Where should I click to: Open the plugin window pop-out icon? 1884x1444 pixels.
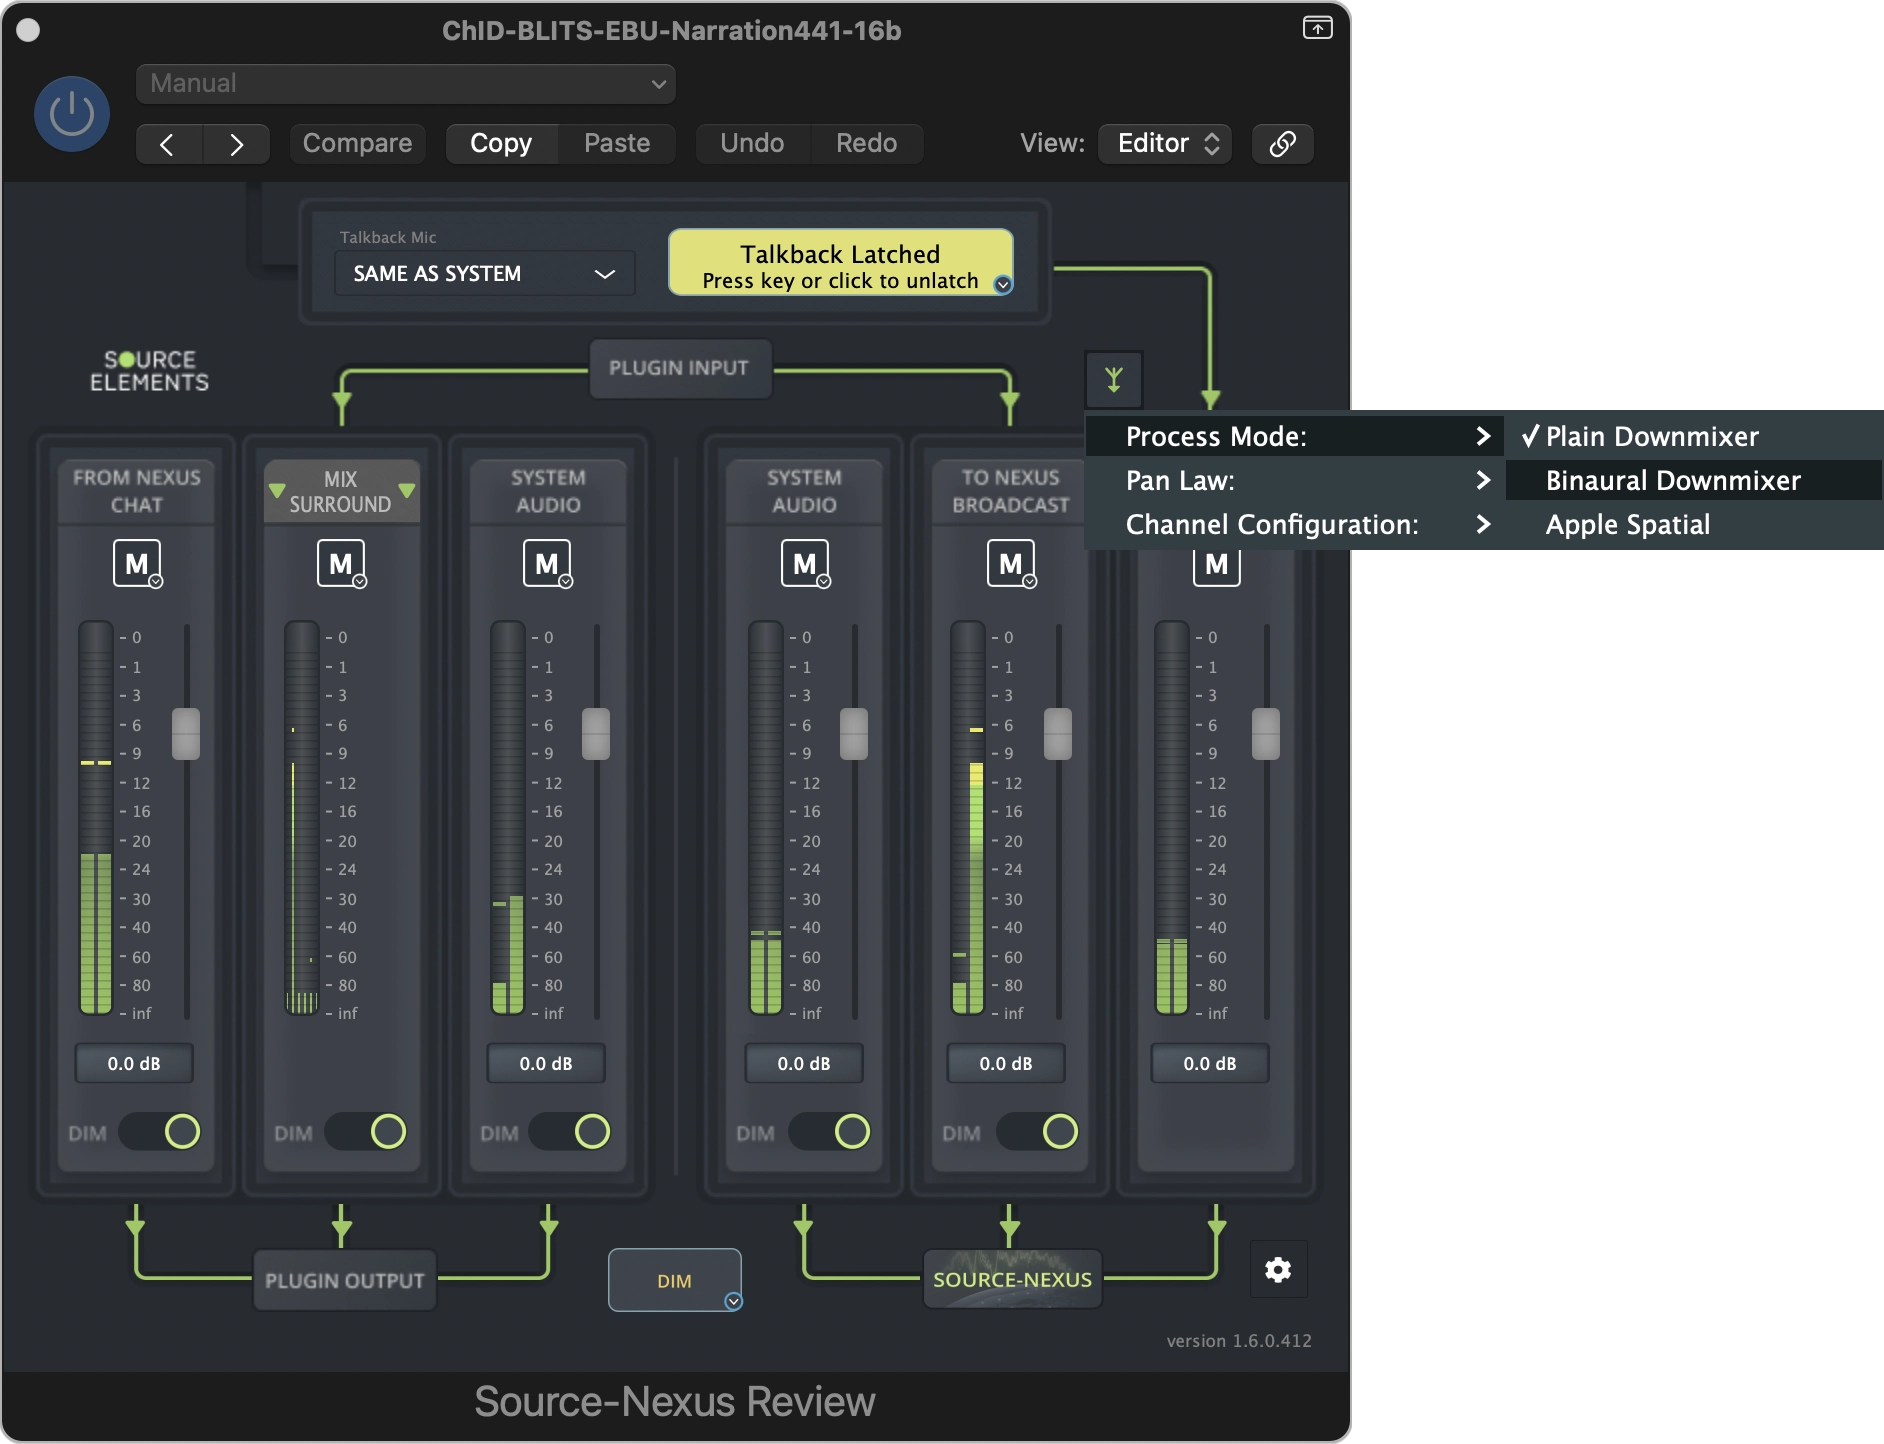[1317, 28]
